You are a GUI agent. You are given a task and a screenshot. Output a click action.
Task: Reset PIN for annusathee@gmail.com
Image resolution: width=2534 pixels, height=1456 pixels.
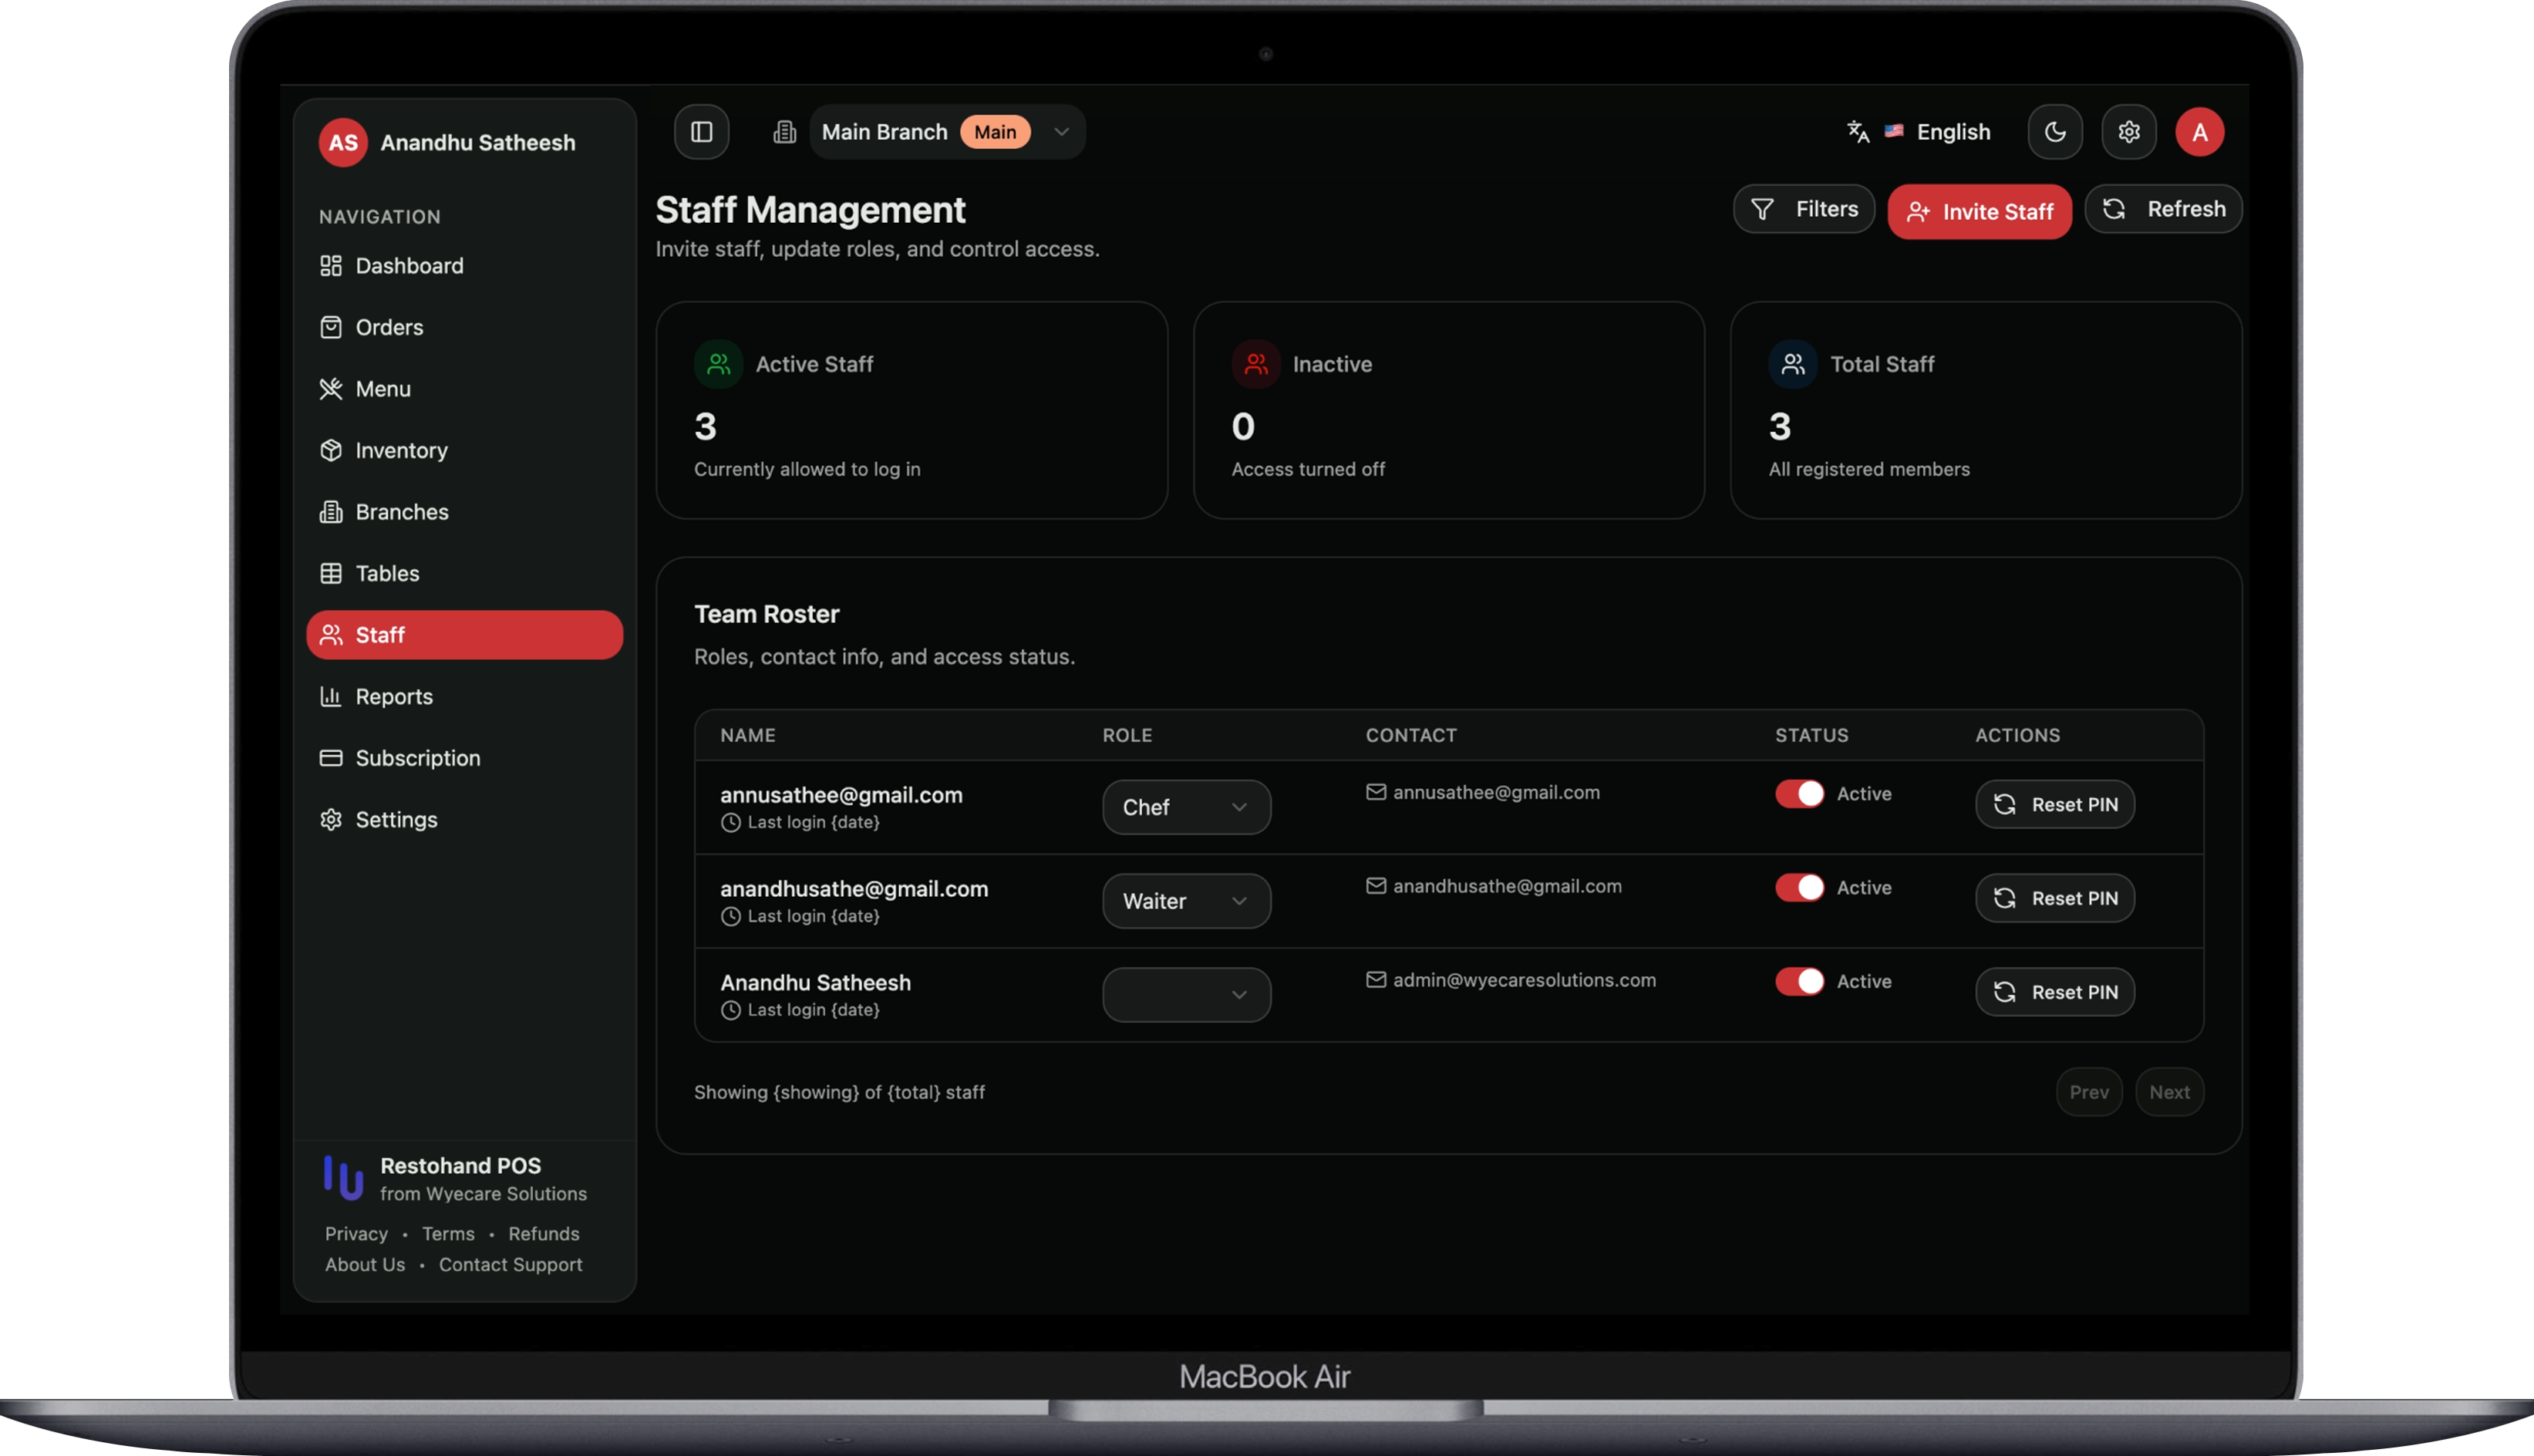click(2054, 805)
